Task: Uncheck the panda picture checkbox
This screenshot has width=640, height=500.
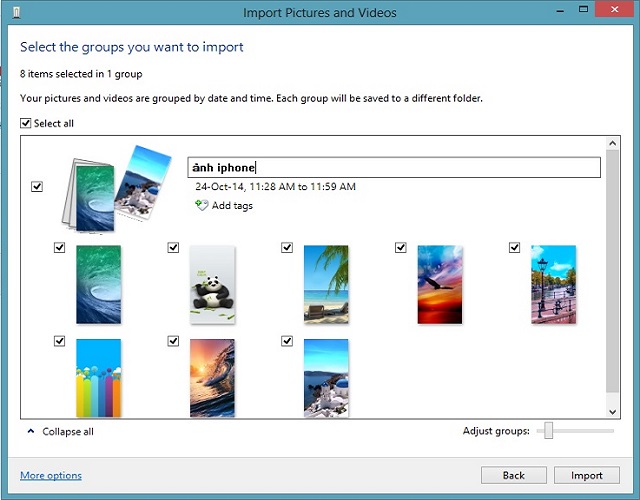Action: tap(173, 248)
